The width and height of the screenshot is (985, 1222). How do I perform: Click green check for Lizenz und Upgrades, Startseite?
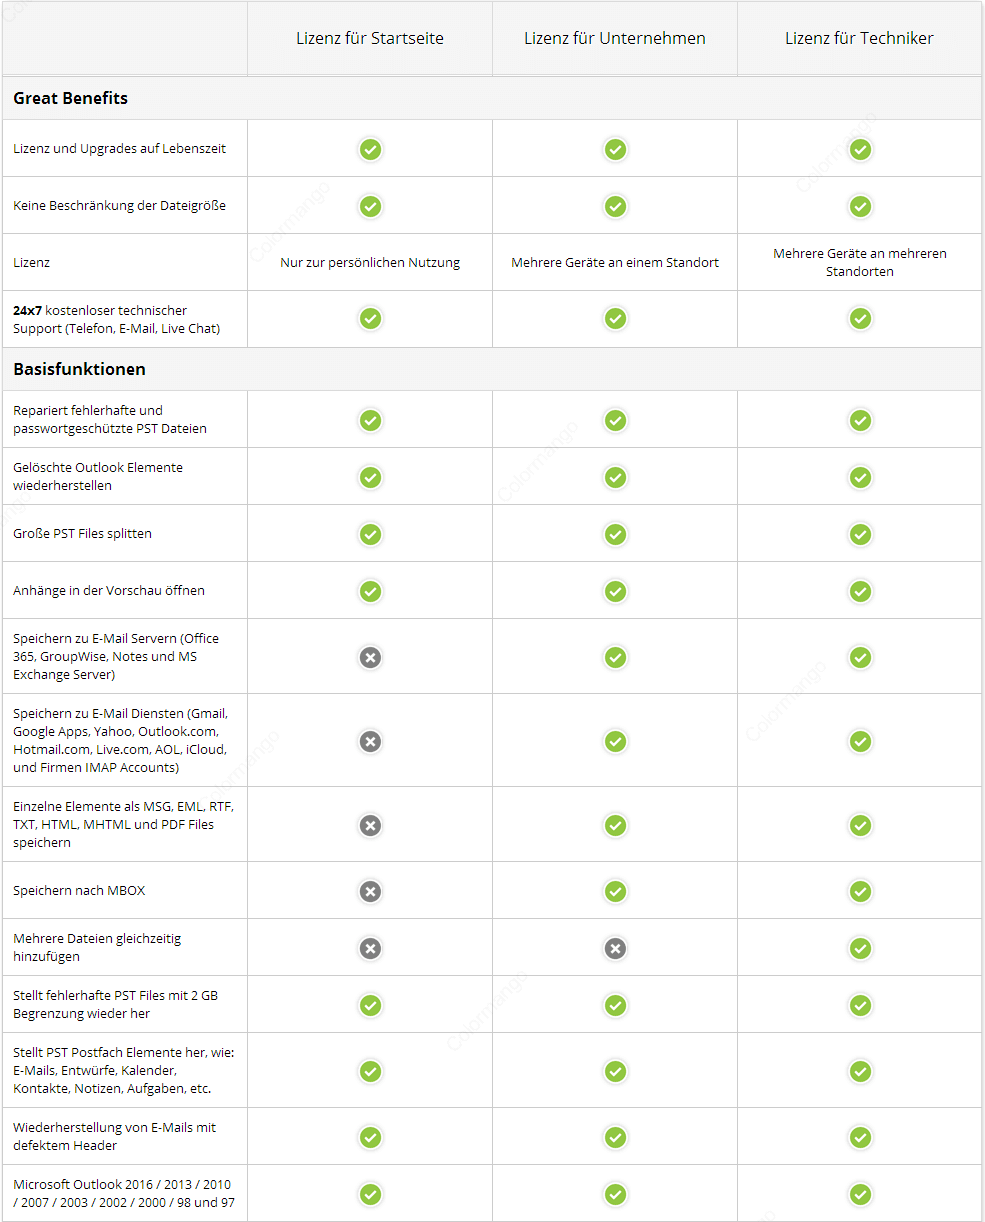(x=370, y=149)
